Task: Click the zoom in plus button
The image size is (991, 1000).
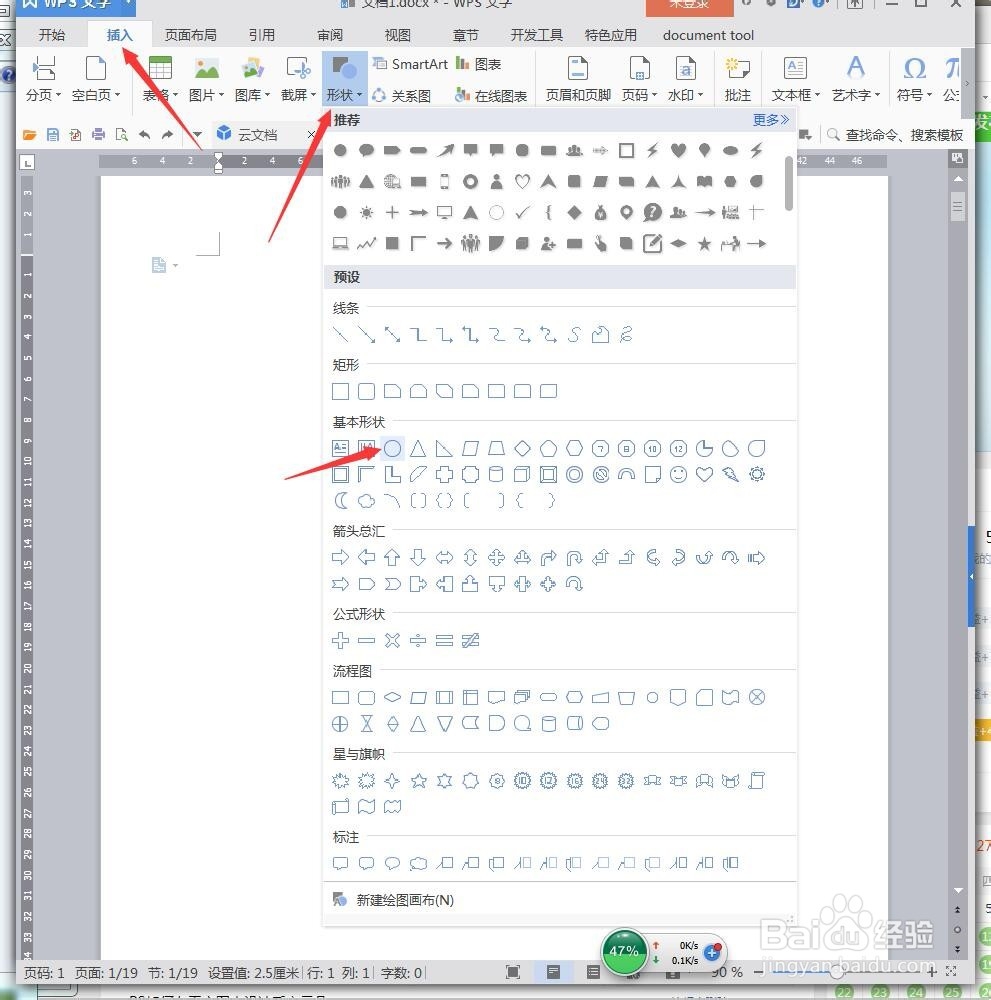Action: 932,972
